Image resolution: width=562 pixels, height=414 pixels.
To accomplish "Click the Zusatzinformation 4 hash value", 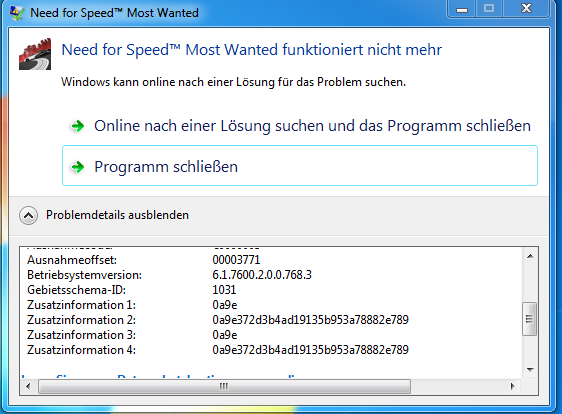I will click(x=310, y=350).
